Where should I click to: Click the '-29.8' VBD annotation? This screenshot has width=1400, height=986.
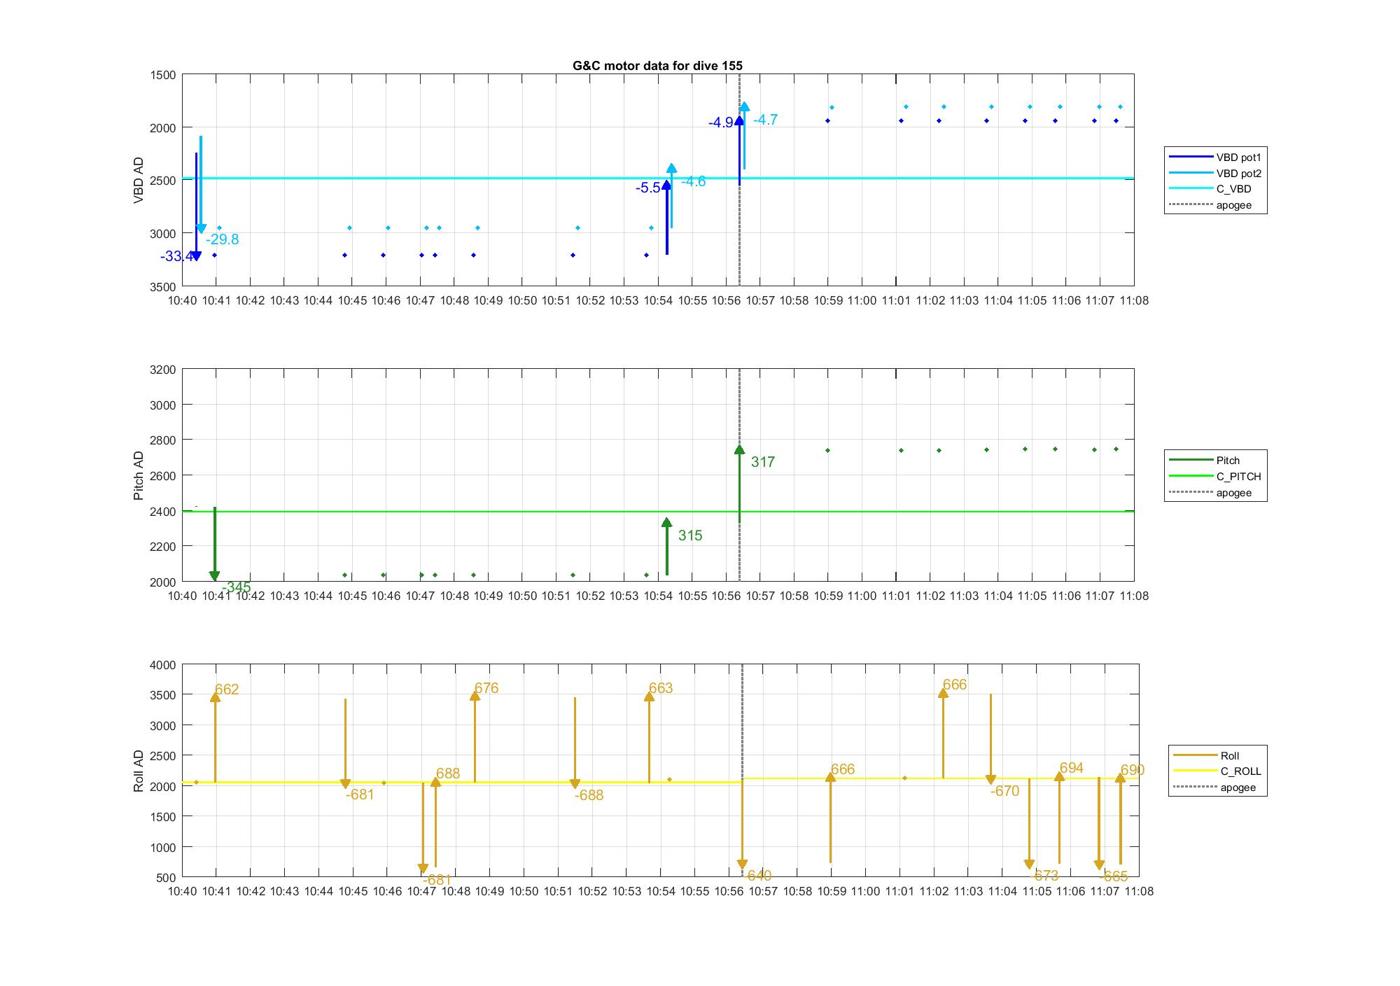pyautogui.click(x=222, y=239)
